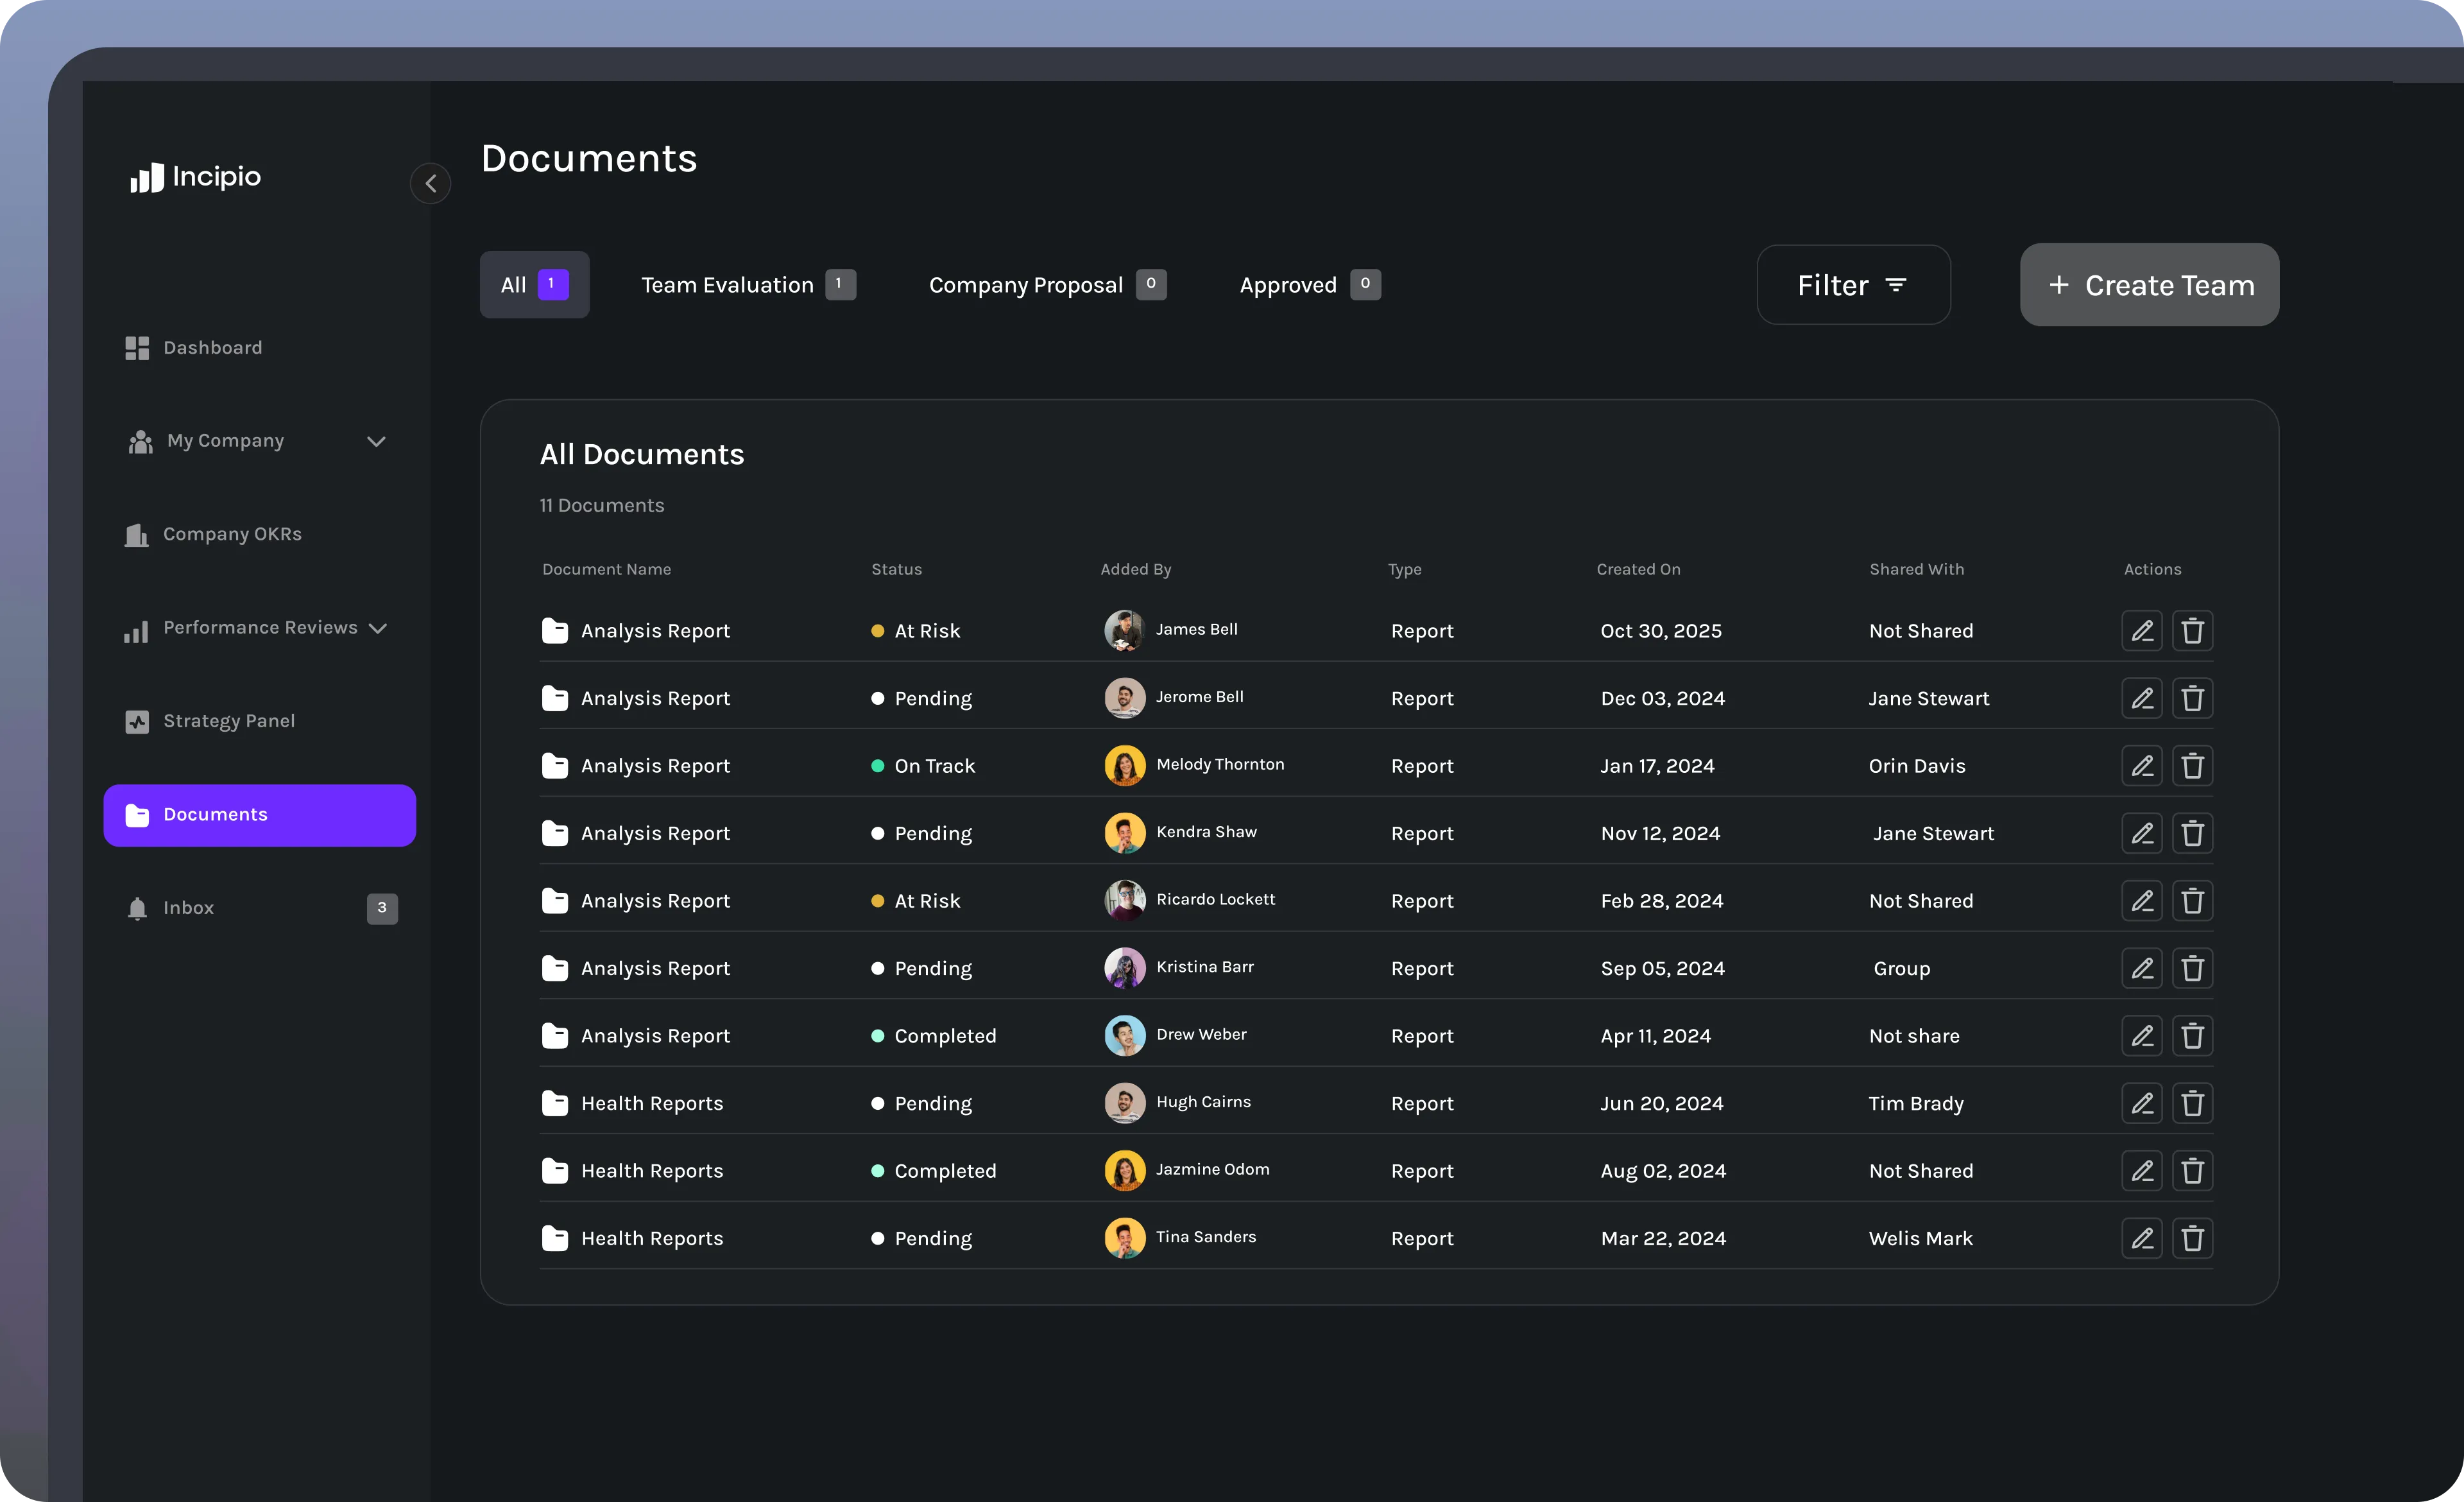2464x1502 pixels.
Task: Edit the Kristina Barr document
Action: [x=2141, y=968]
